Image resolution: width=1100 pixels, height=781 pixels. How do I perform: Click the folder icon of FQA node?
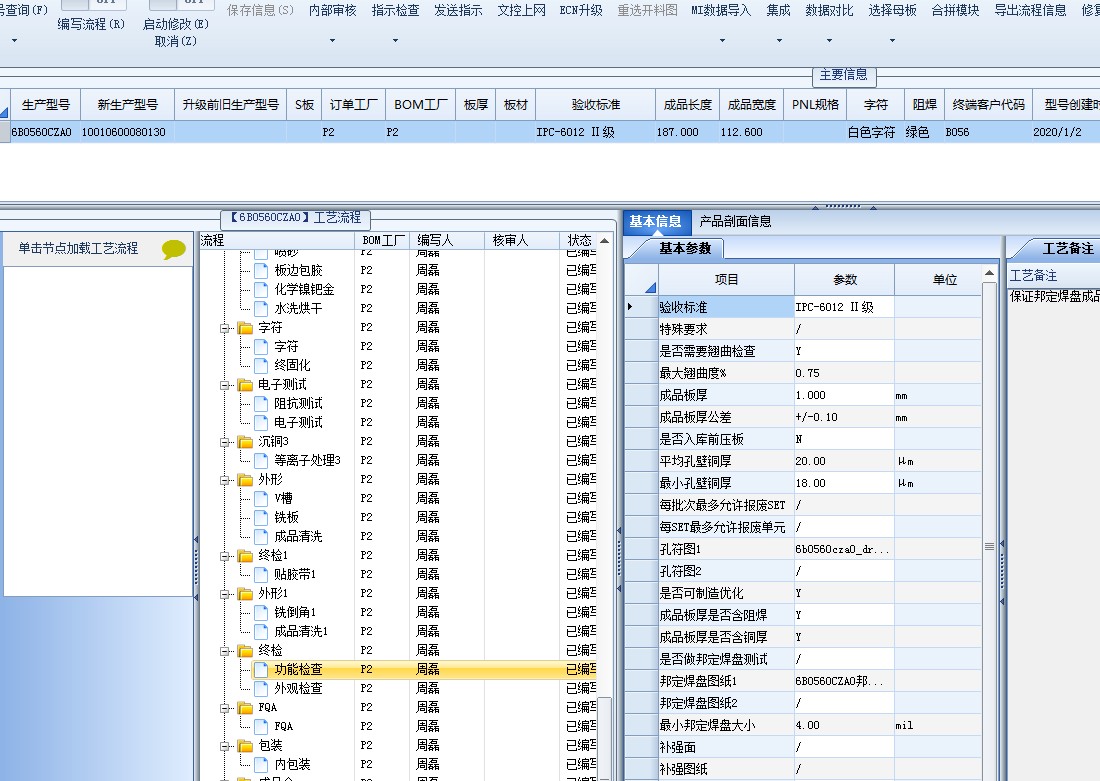pos(245,707)
